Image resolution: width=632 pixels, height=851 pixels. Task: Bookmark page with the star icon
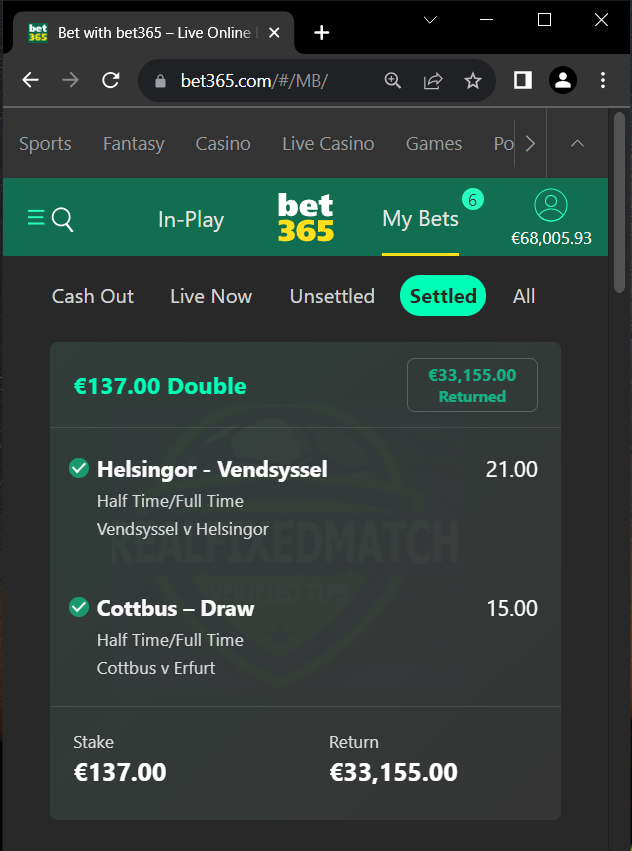[473, 81]
